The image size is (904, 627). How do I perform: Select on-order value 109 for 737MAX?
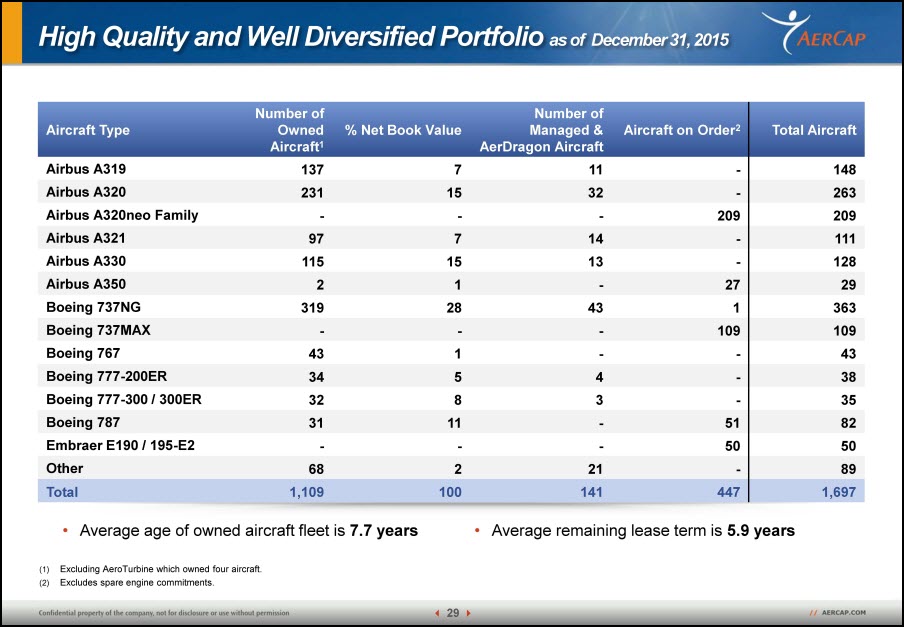pos(729,331)
